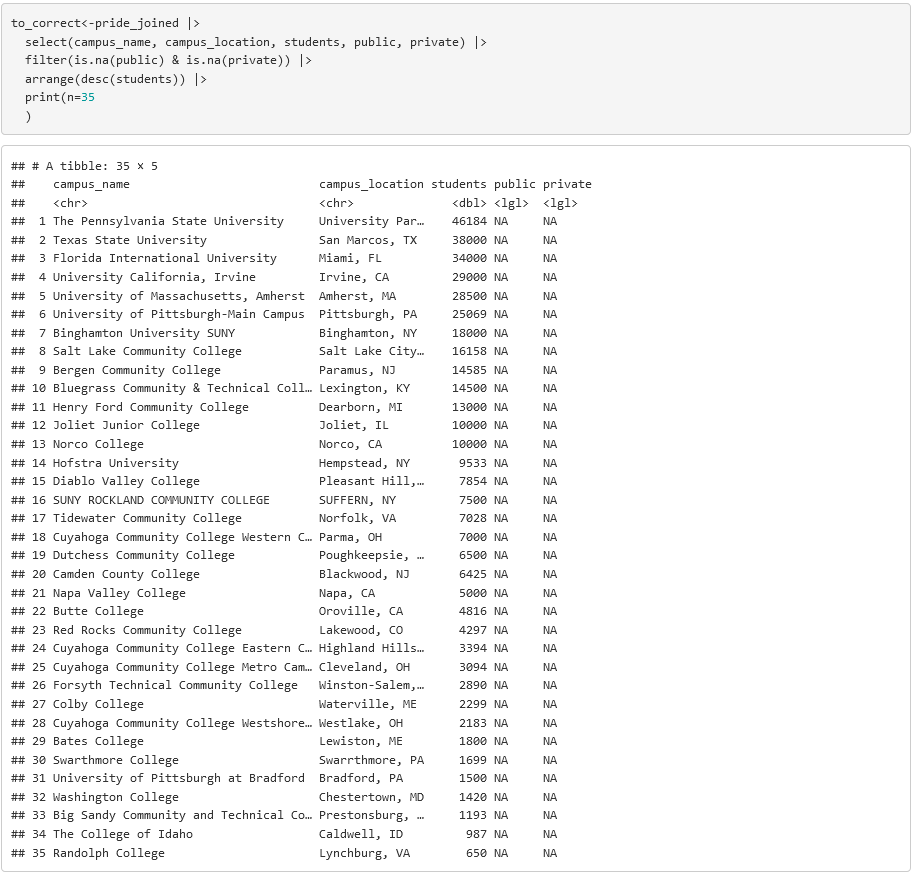Click 'Bates College' campus name

pyautogui.click(x=98, y=741)
